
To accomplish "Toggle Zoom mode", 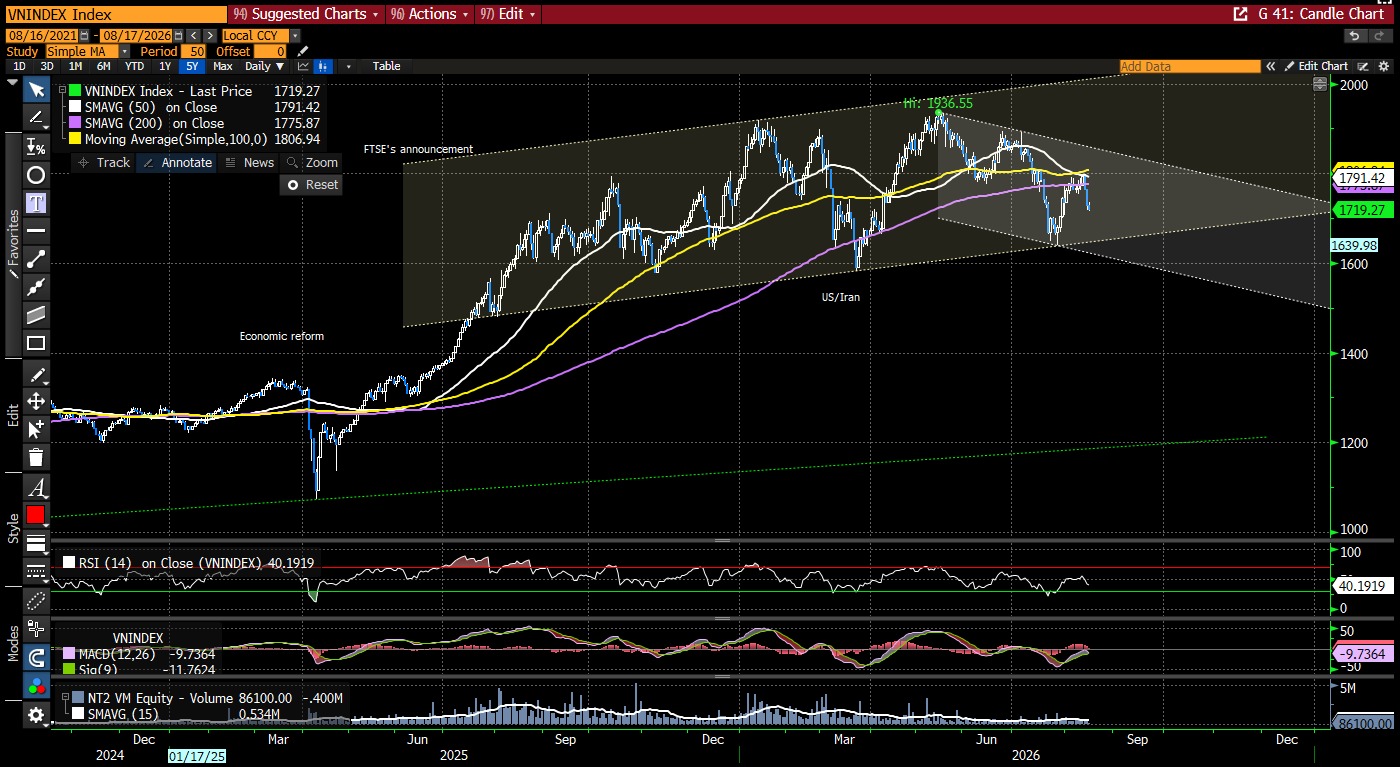I will (x=312, y=162).
